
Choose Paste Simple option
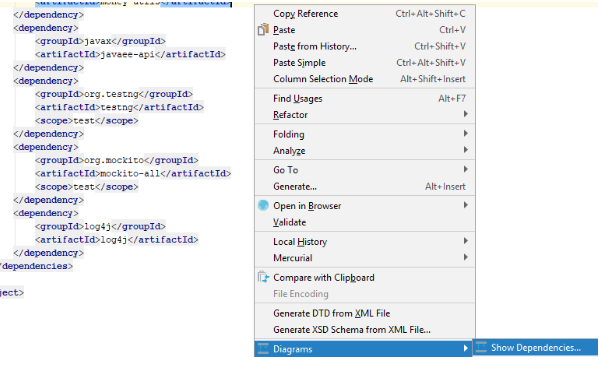point(365,63)
